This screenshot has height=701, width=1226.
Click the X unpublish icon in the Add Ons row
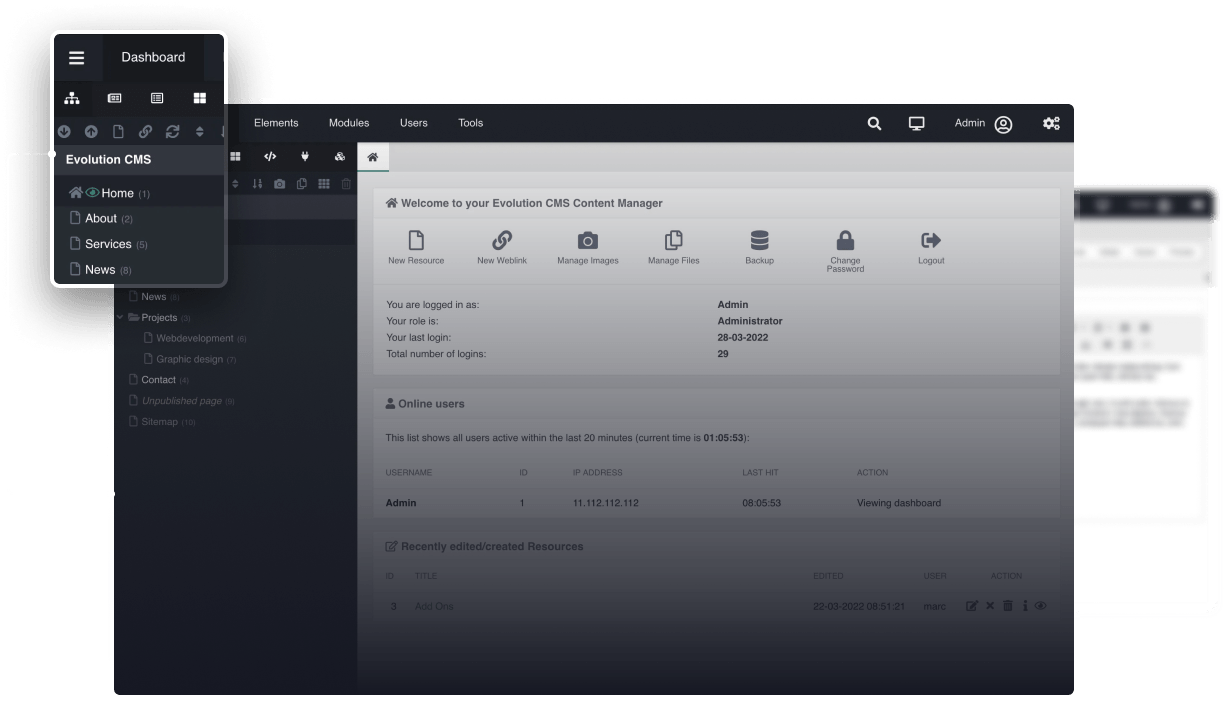(990, 606)
